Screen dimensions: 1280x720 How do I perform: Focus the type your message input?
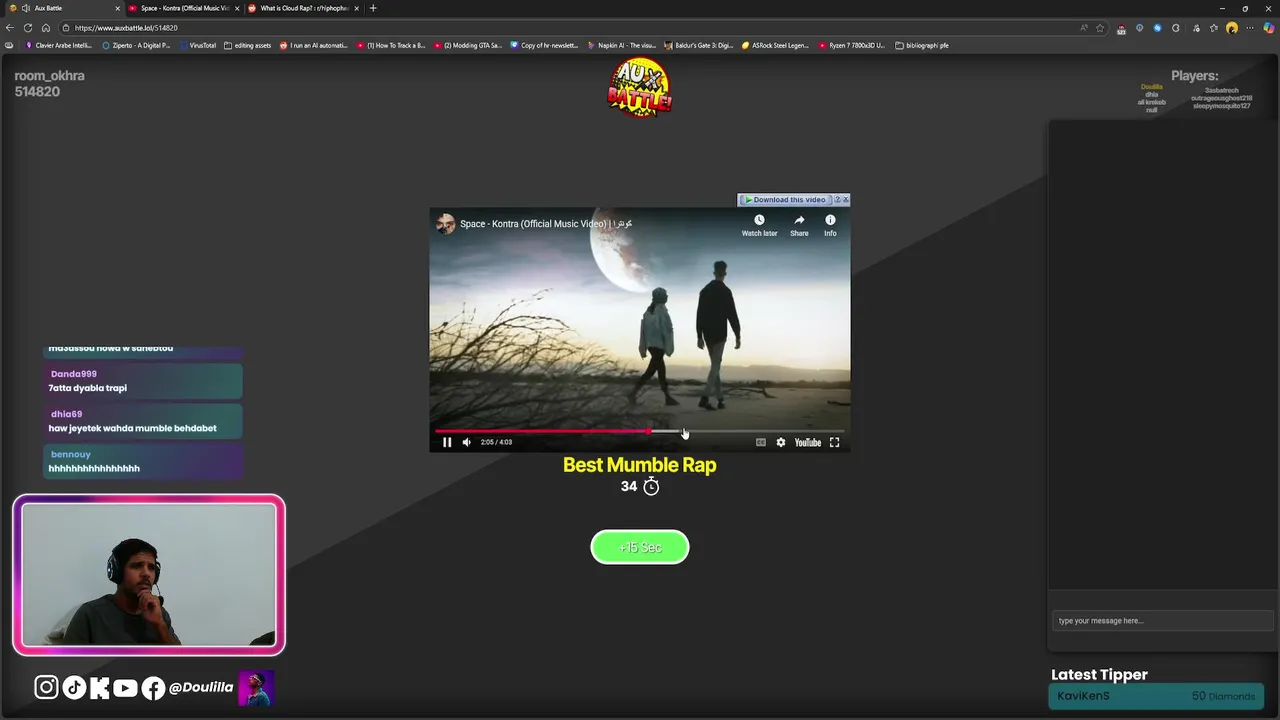pyautogui.click(x=1162, y=621)
